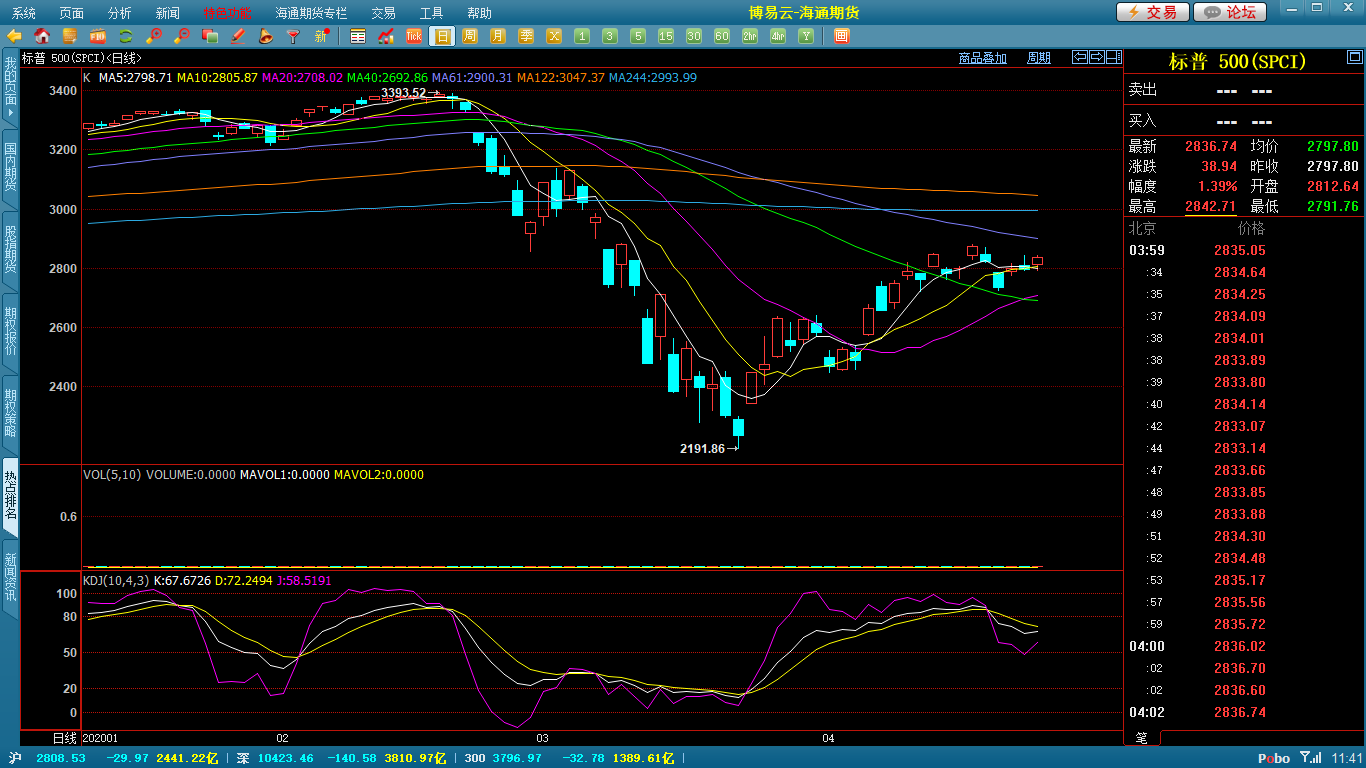1366x768 pixels.
Task: Open the 交易 menu
Action: tap(383, 13)
